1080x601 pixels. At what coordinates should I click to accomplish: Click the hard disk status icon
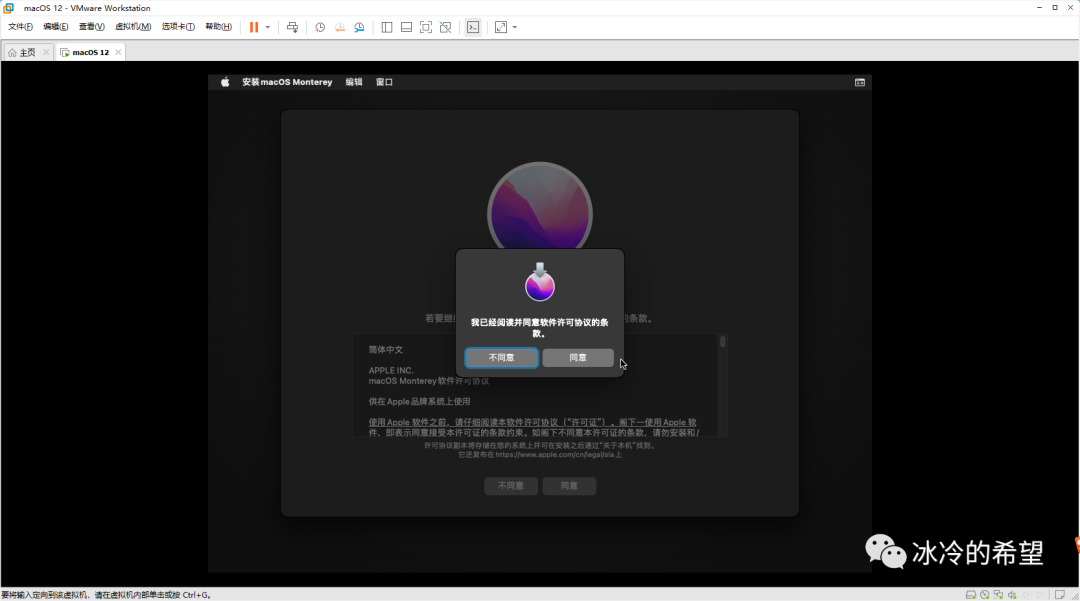click(970, 595)
